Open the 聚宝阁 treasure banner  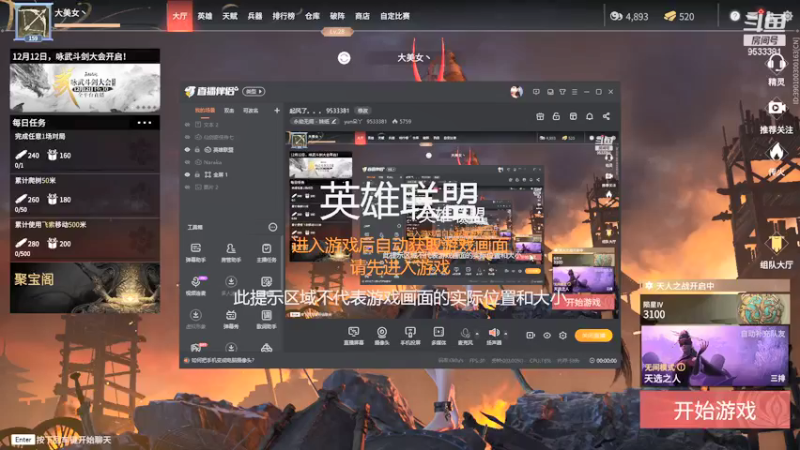(x=85, y=288)
